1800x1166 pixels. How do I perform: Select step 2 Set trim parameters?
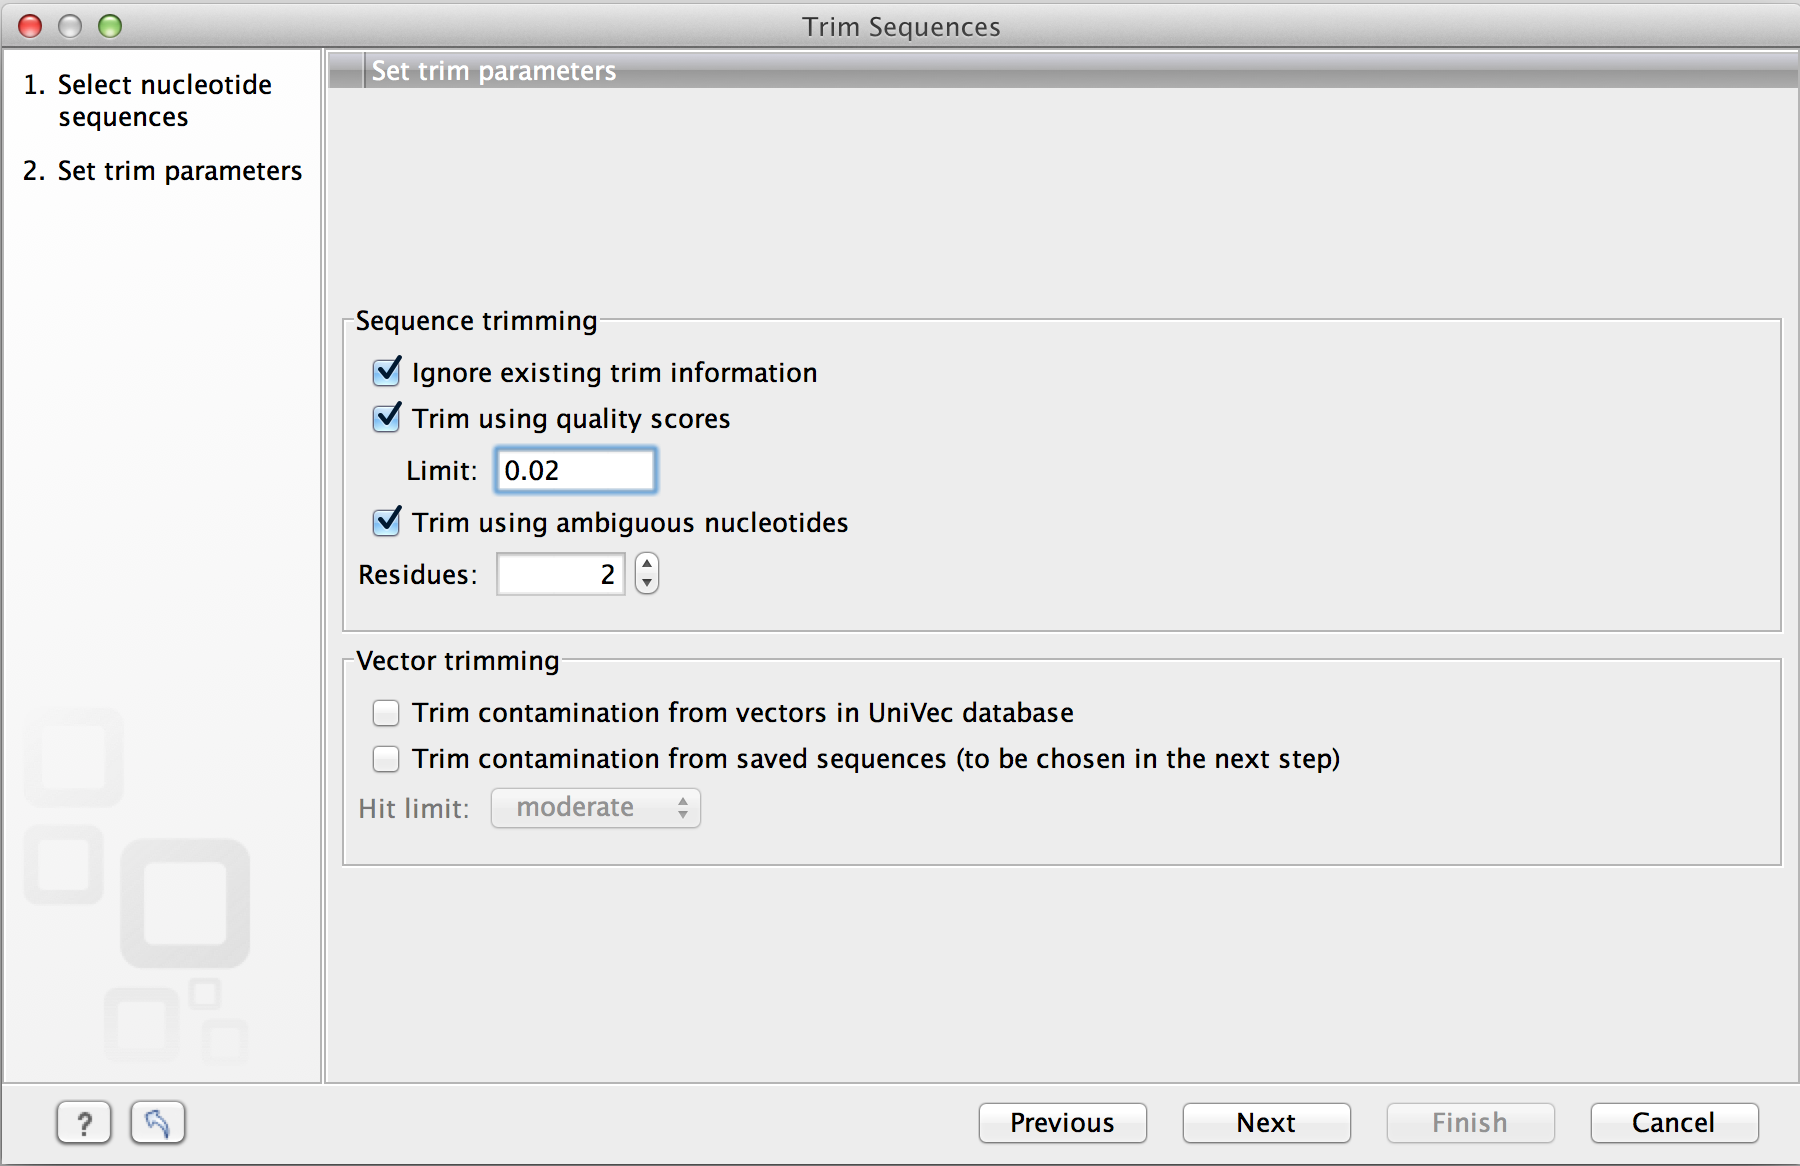pyautogui.click(x=179, y=171)
